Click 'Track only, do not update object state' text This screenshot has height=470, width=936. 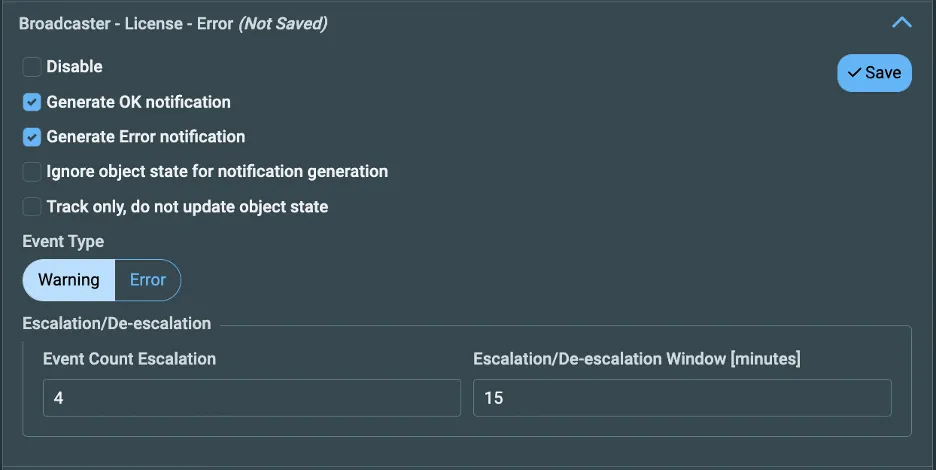click(x=187, y=207)
